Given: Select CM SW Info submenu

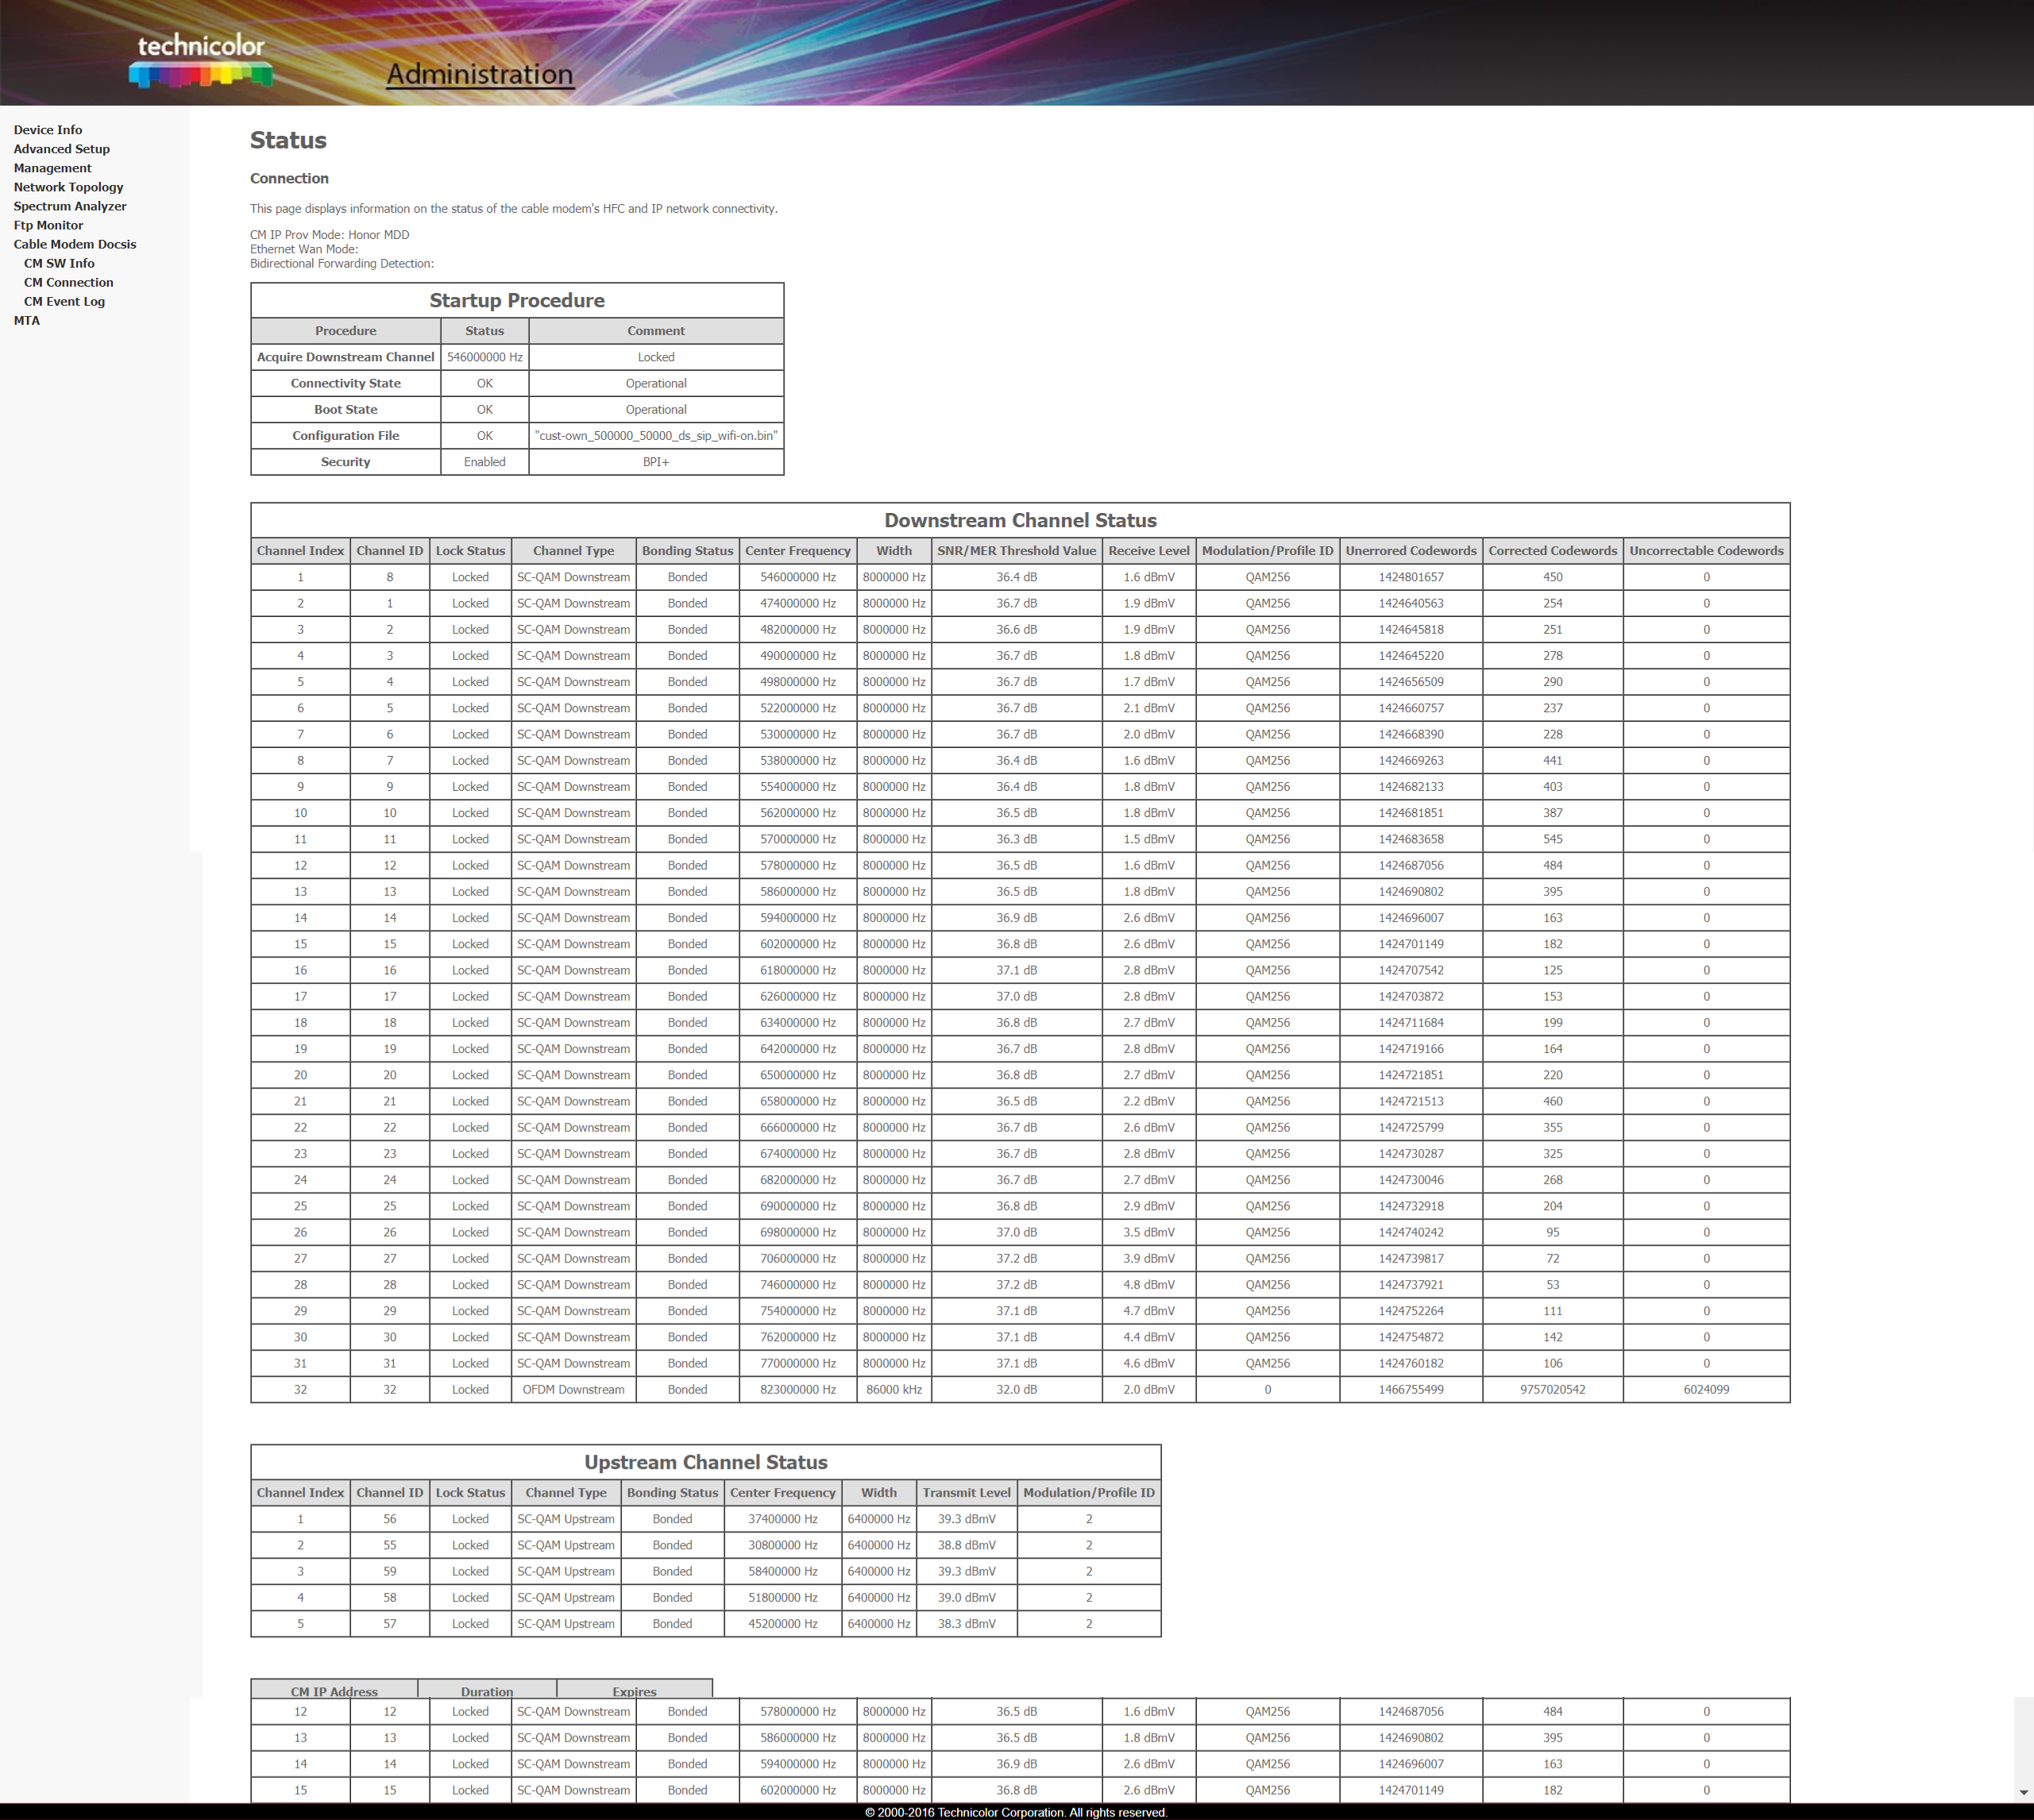Looking at the screenshot, I should [59, 263].
